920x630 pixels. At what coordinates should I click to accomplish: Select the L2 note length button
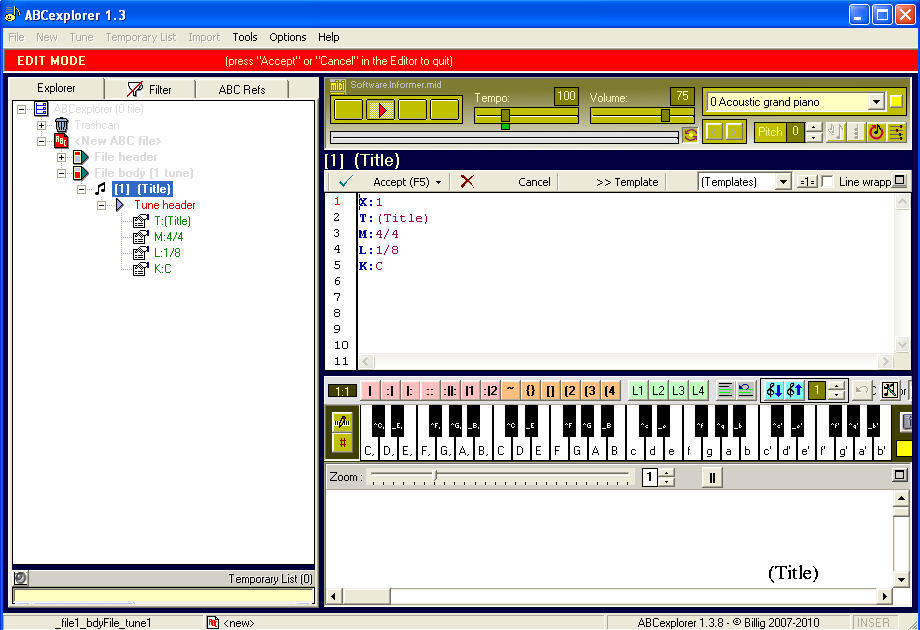point(658,391)
